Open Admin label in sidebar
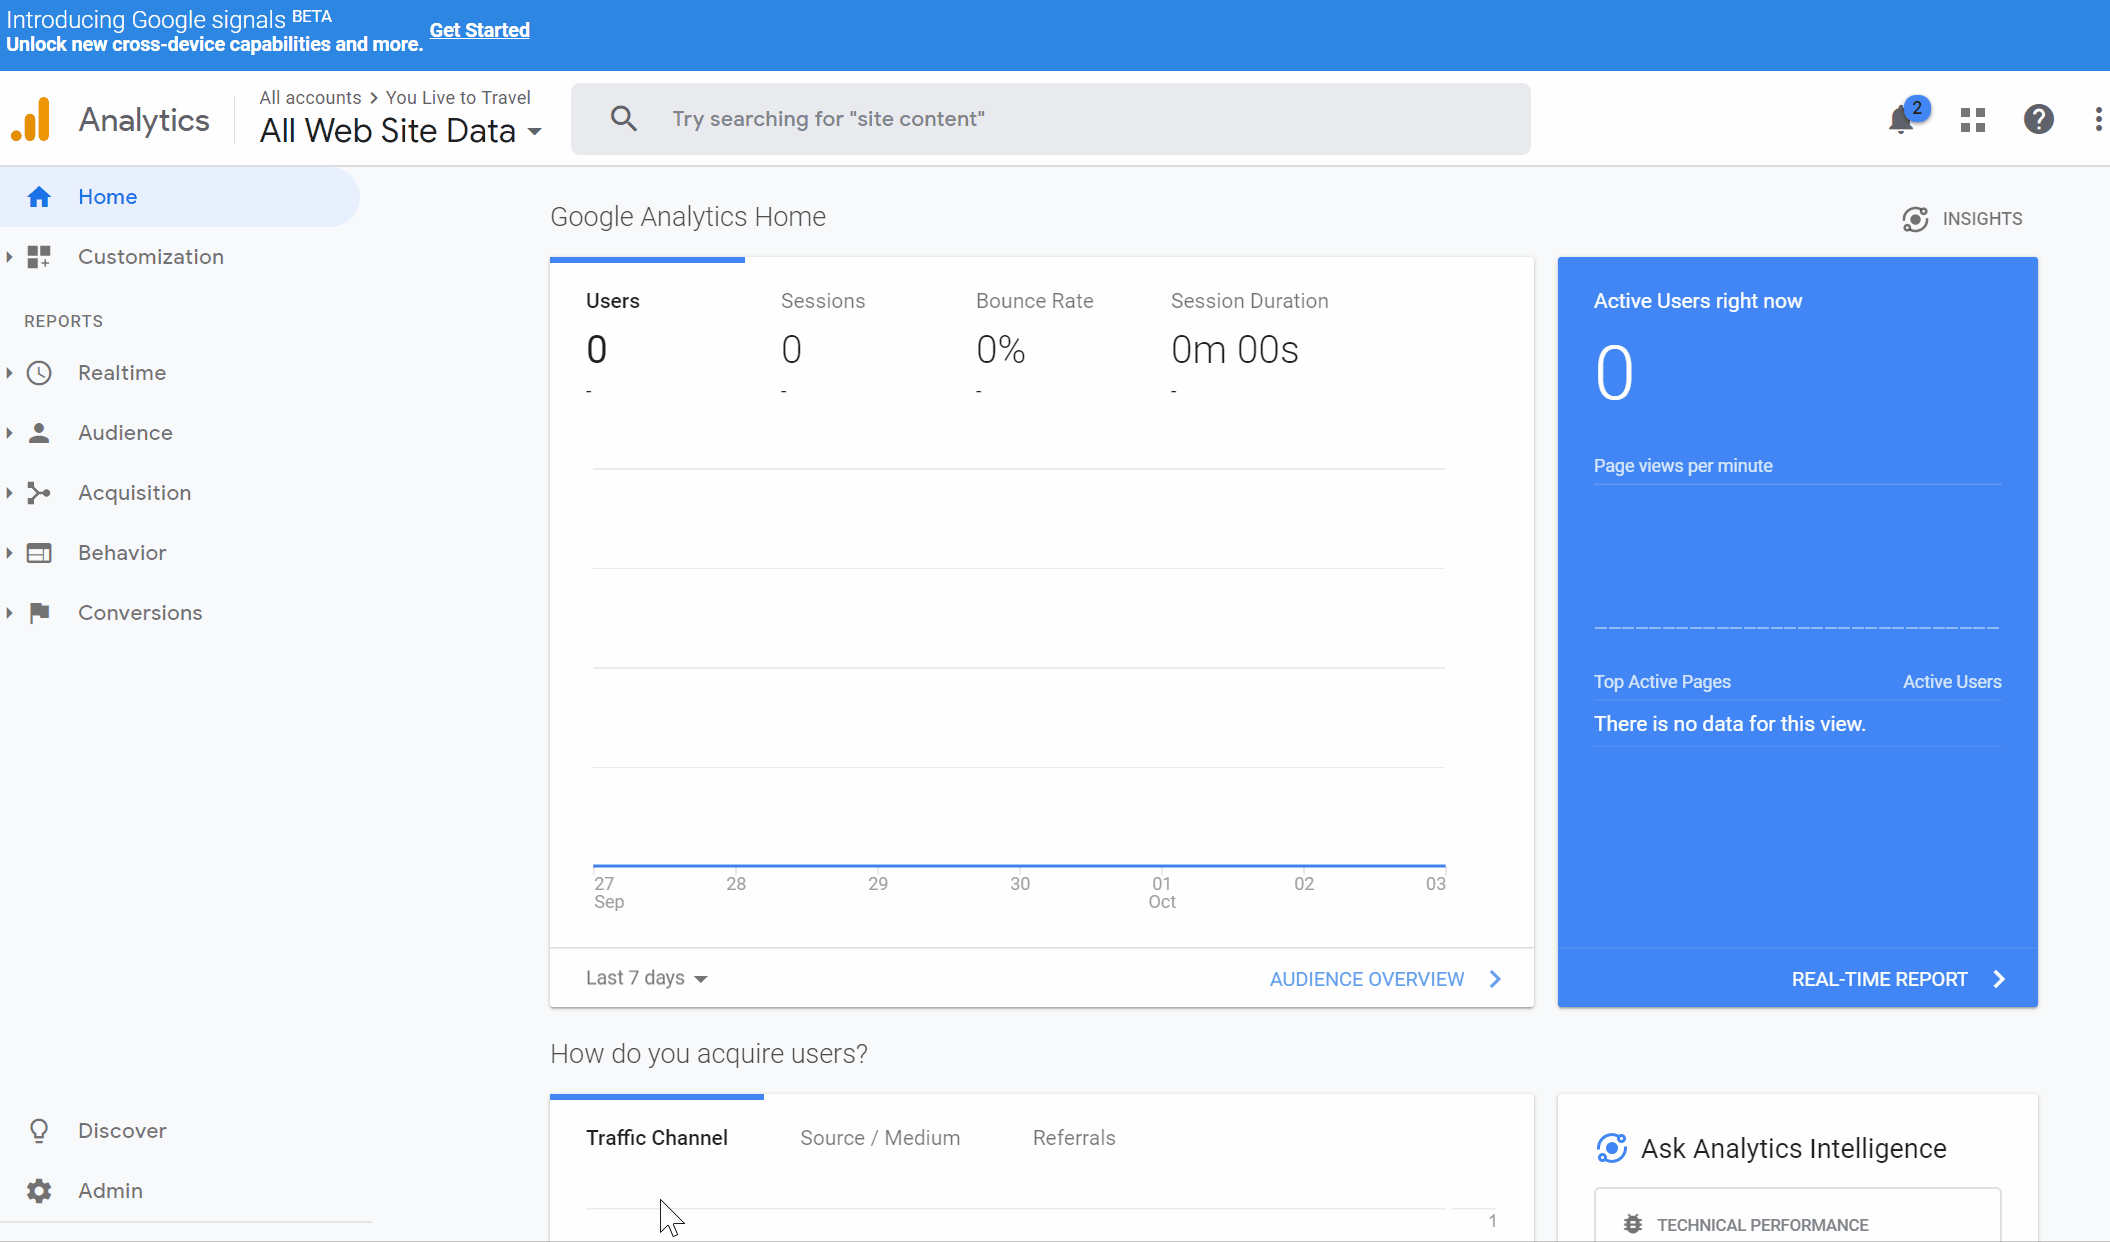This screenshot has height=1242, width=2110. [x=110, y=1191]
